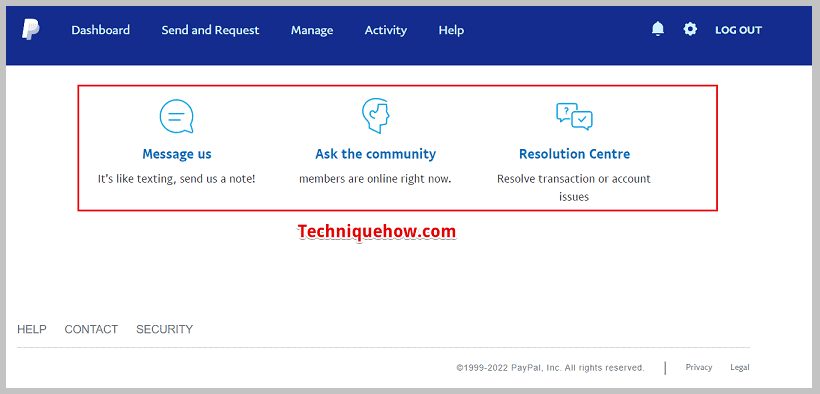Image resolution: width=820 pixels, height=394 pixels.
Task: Open account settings gear
Action: click(690, 29)
